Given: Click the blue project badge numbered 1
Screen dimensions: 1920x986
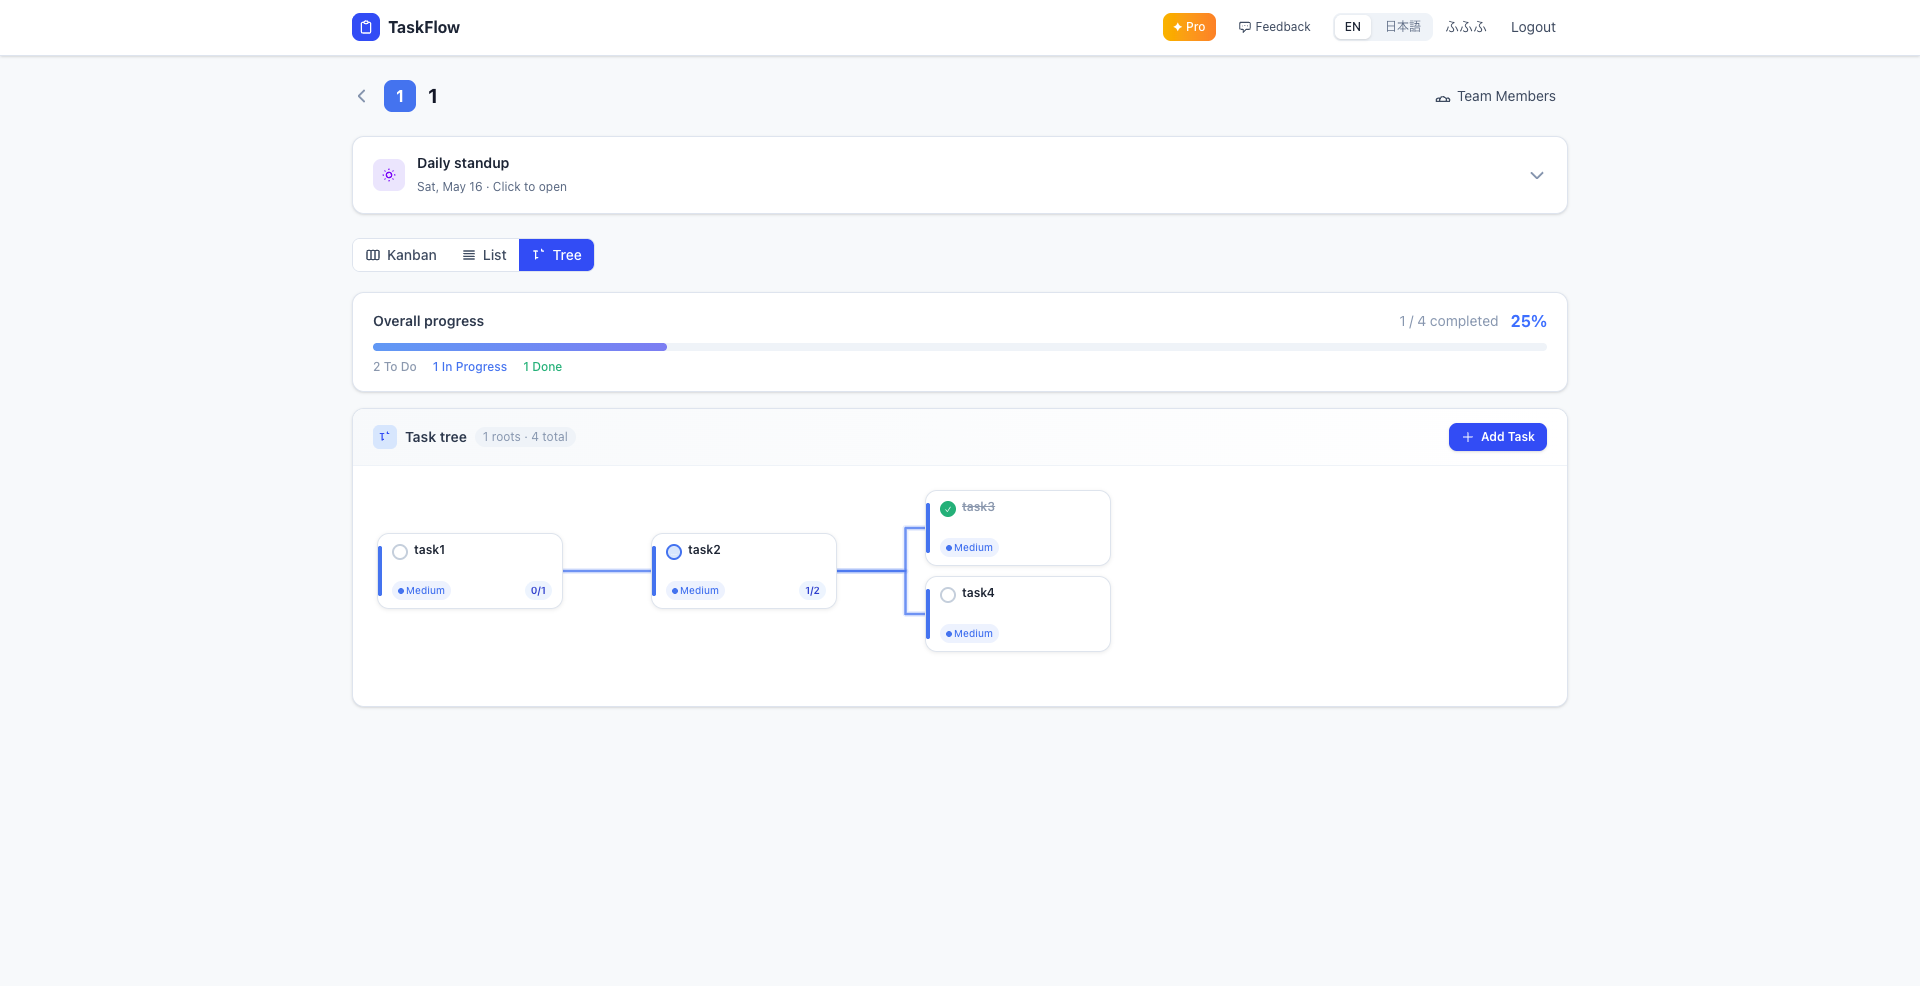Looking at the screenshot, I should tap(400, 96).
